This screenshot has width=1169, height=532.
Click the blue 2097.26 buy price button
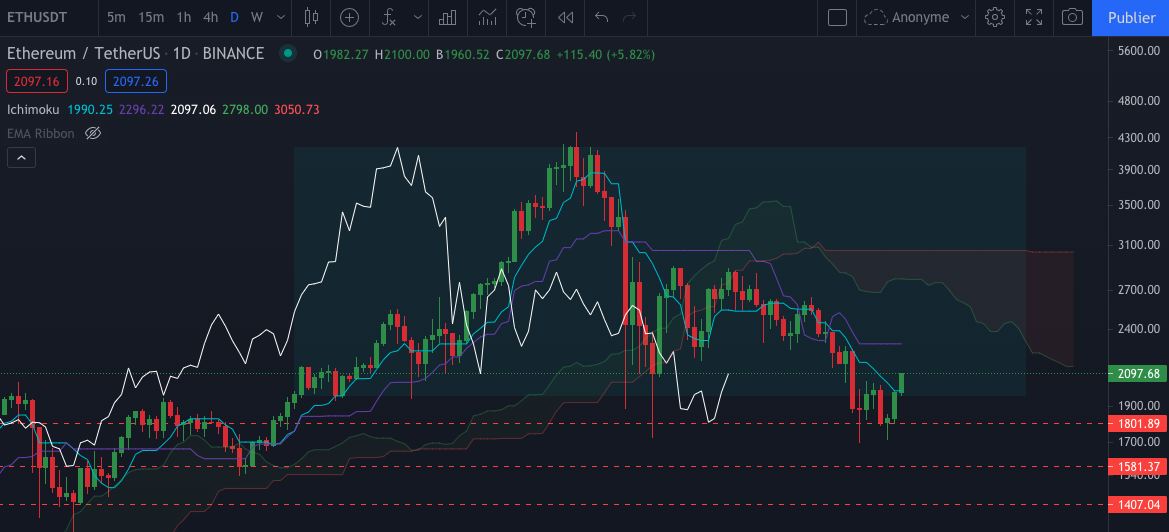point(136,80)
